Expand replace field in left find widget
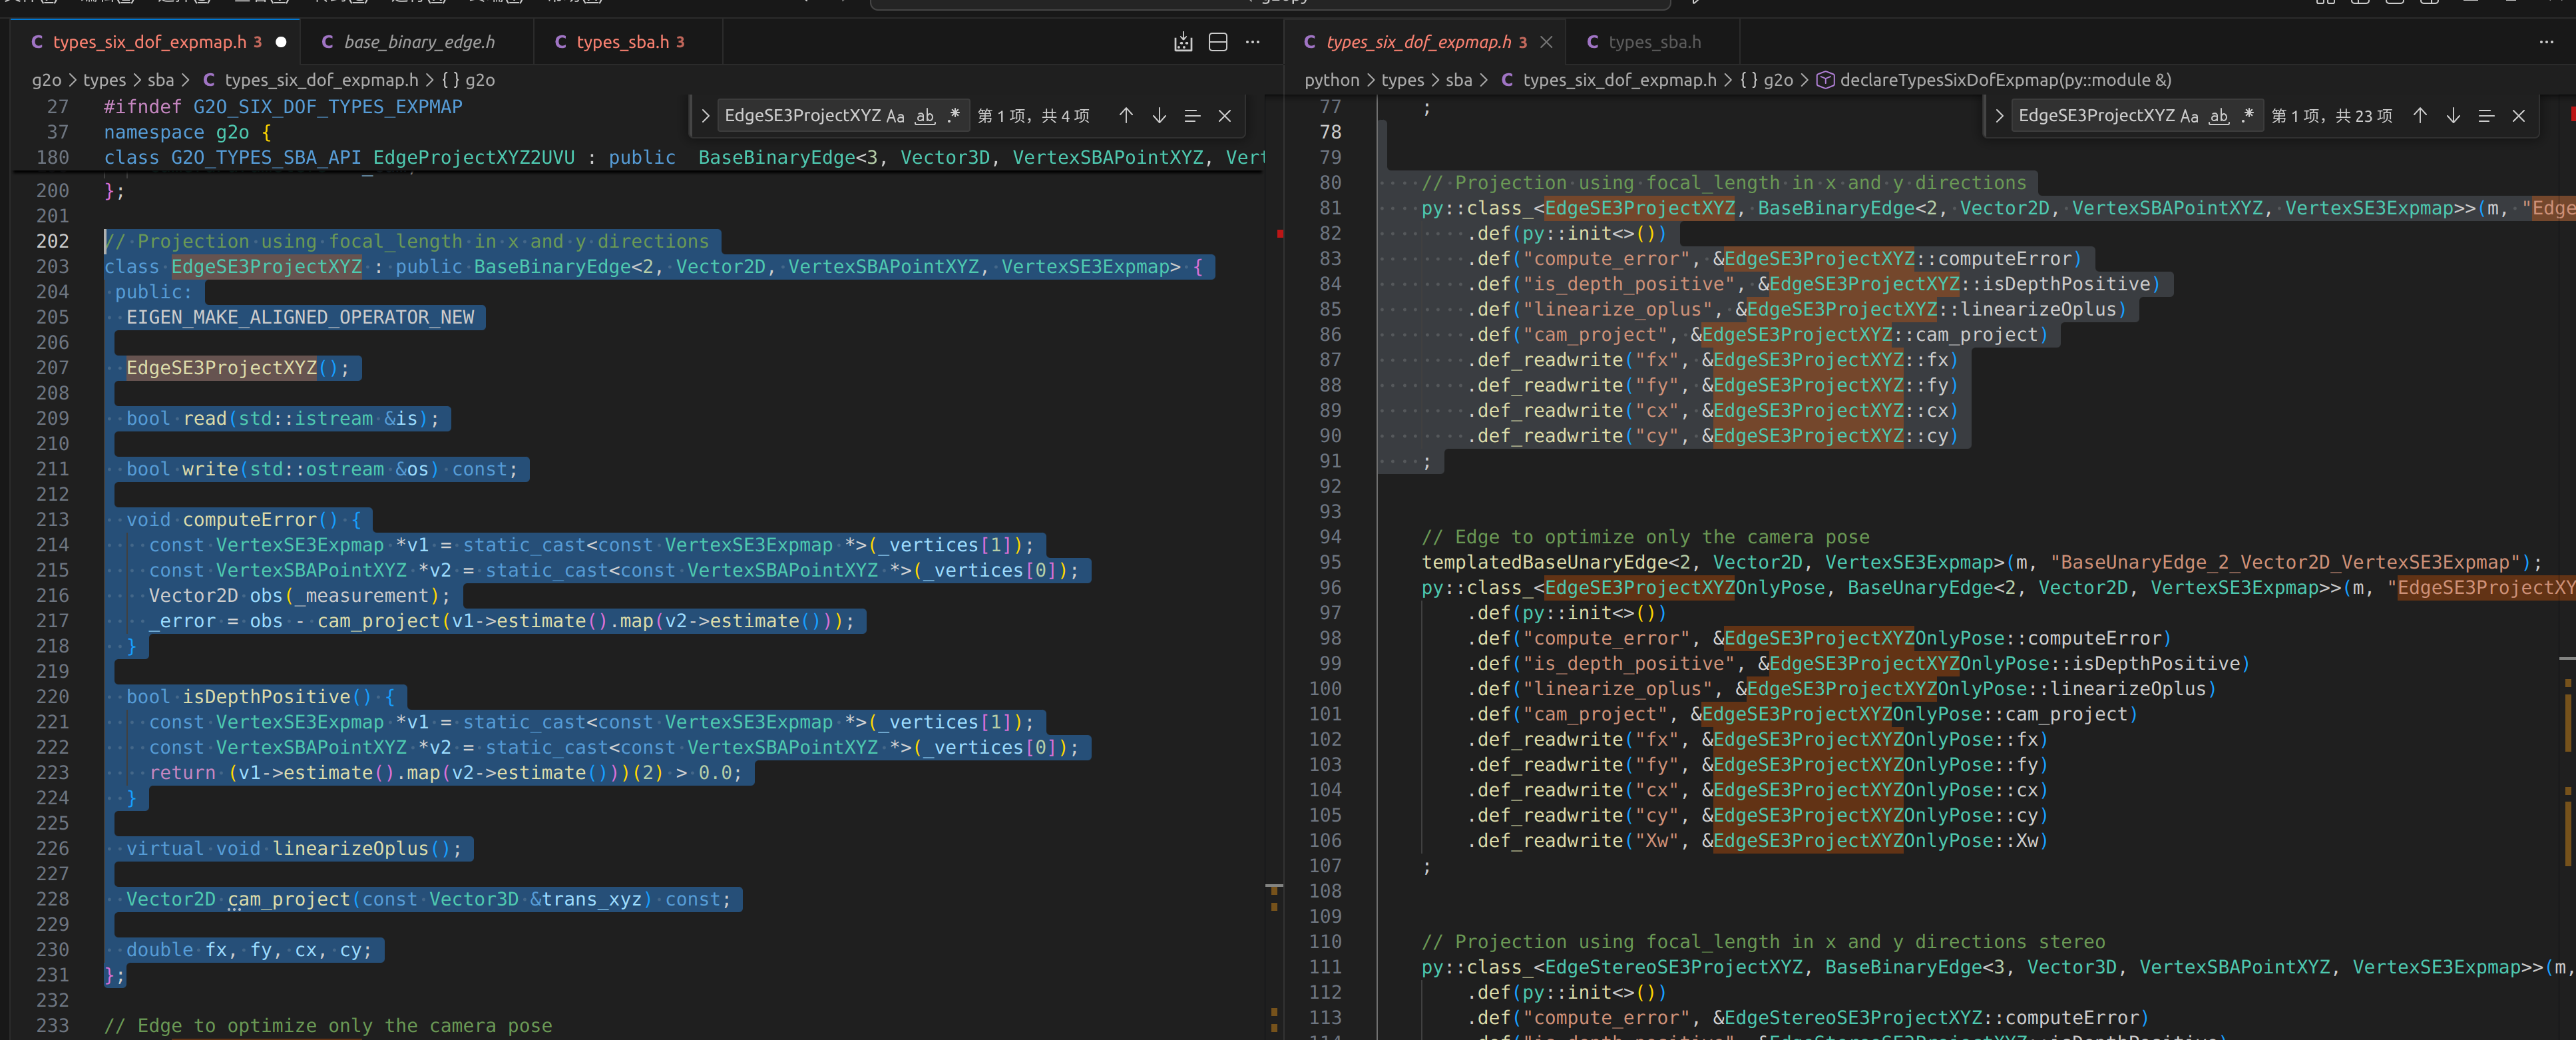Viewport: 2576px width, 1040px height. click(705, 116)
